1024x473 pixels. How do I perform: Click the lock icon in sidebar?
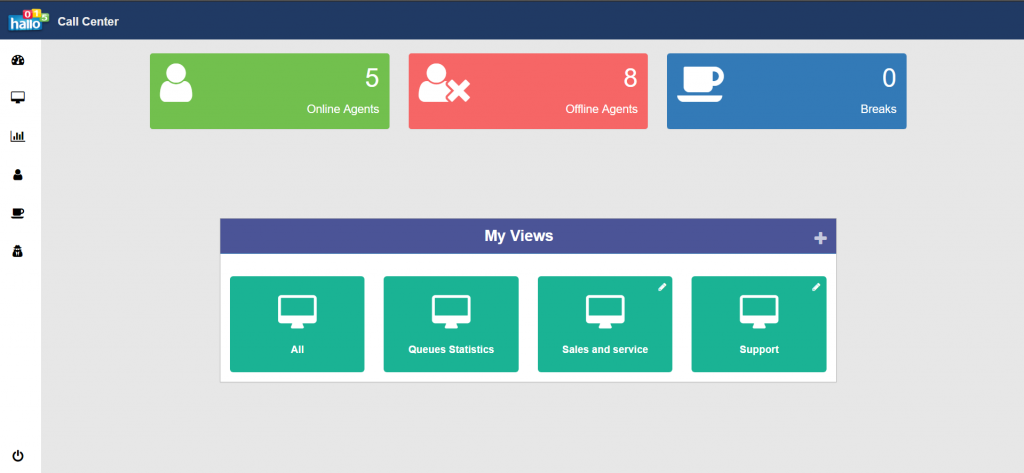click(17, 252)
